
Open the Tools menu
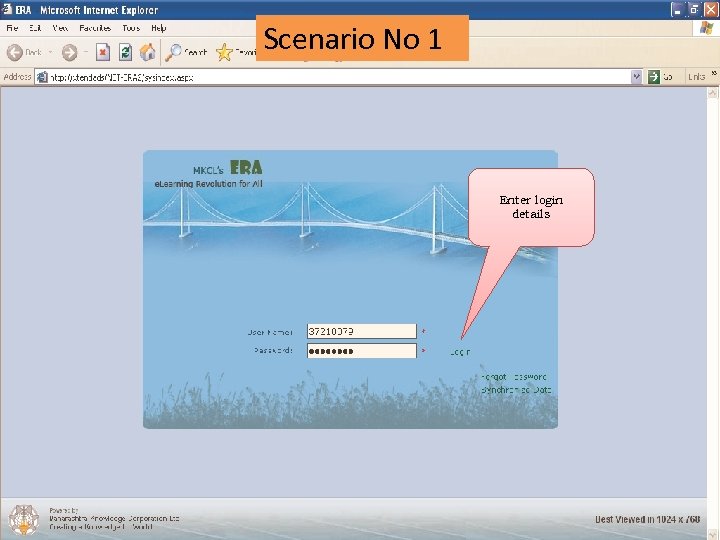(x=131, y=28)
